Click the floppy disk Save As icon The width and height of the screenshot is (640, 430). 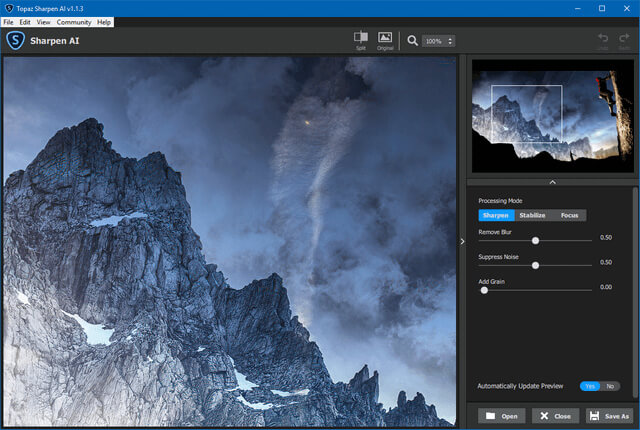594,416
